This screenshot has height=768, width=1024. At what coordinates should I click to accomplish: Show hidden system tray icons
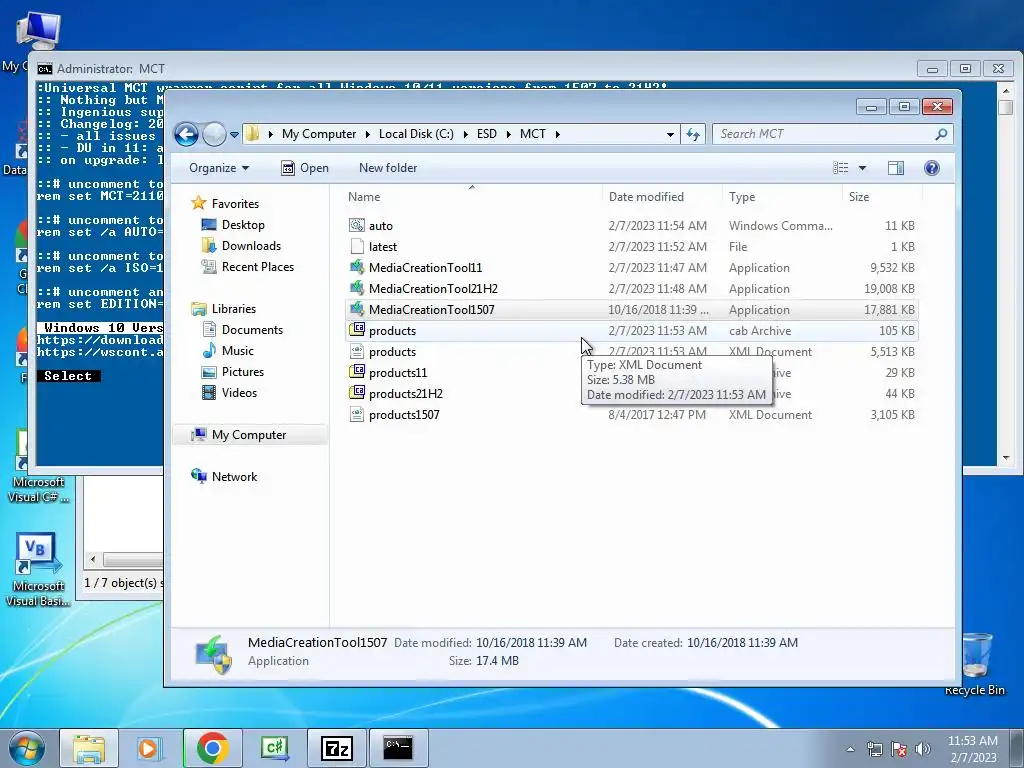tap(850, 749)
